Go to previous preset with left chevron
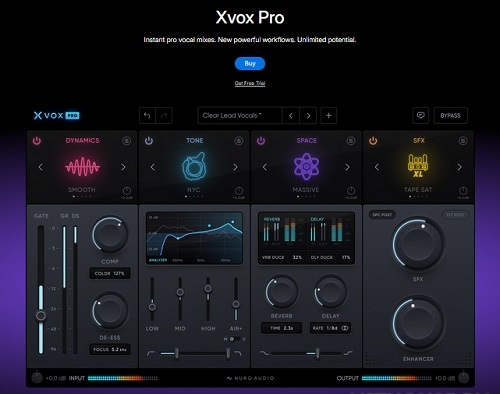Screen dimensions: 500x394 coord(291,116)
